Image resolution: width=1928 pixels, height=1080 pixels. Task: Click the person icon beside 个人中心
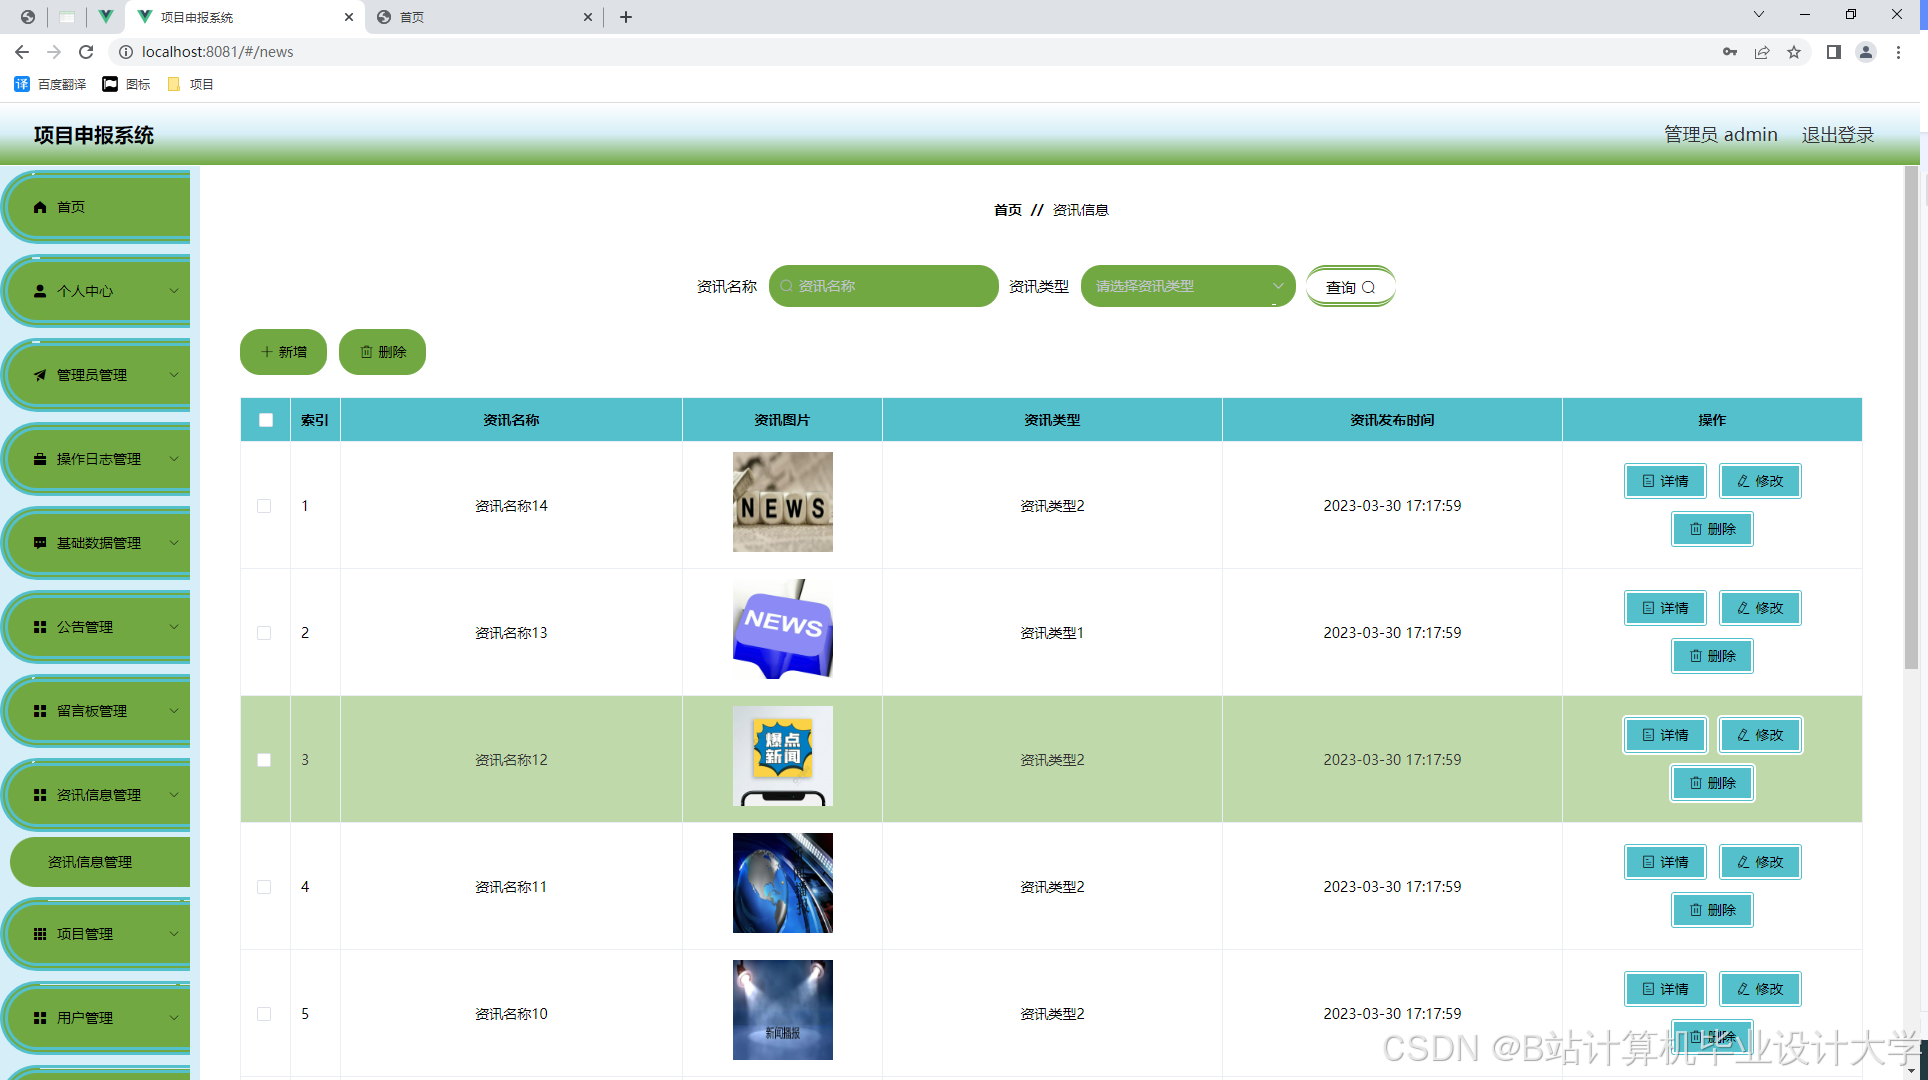coord(40,291)
